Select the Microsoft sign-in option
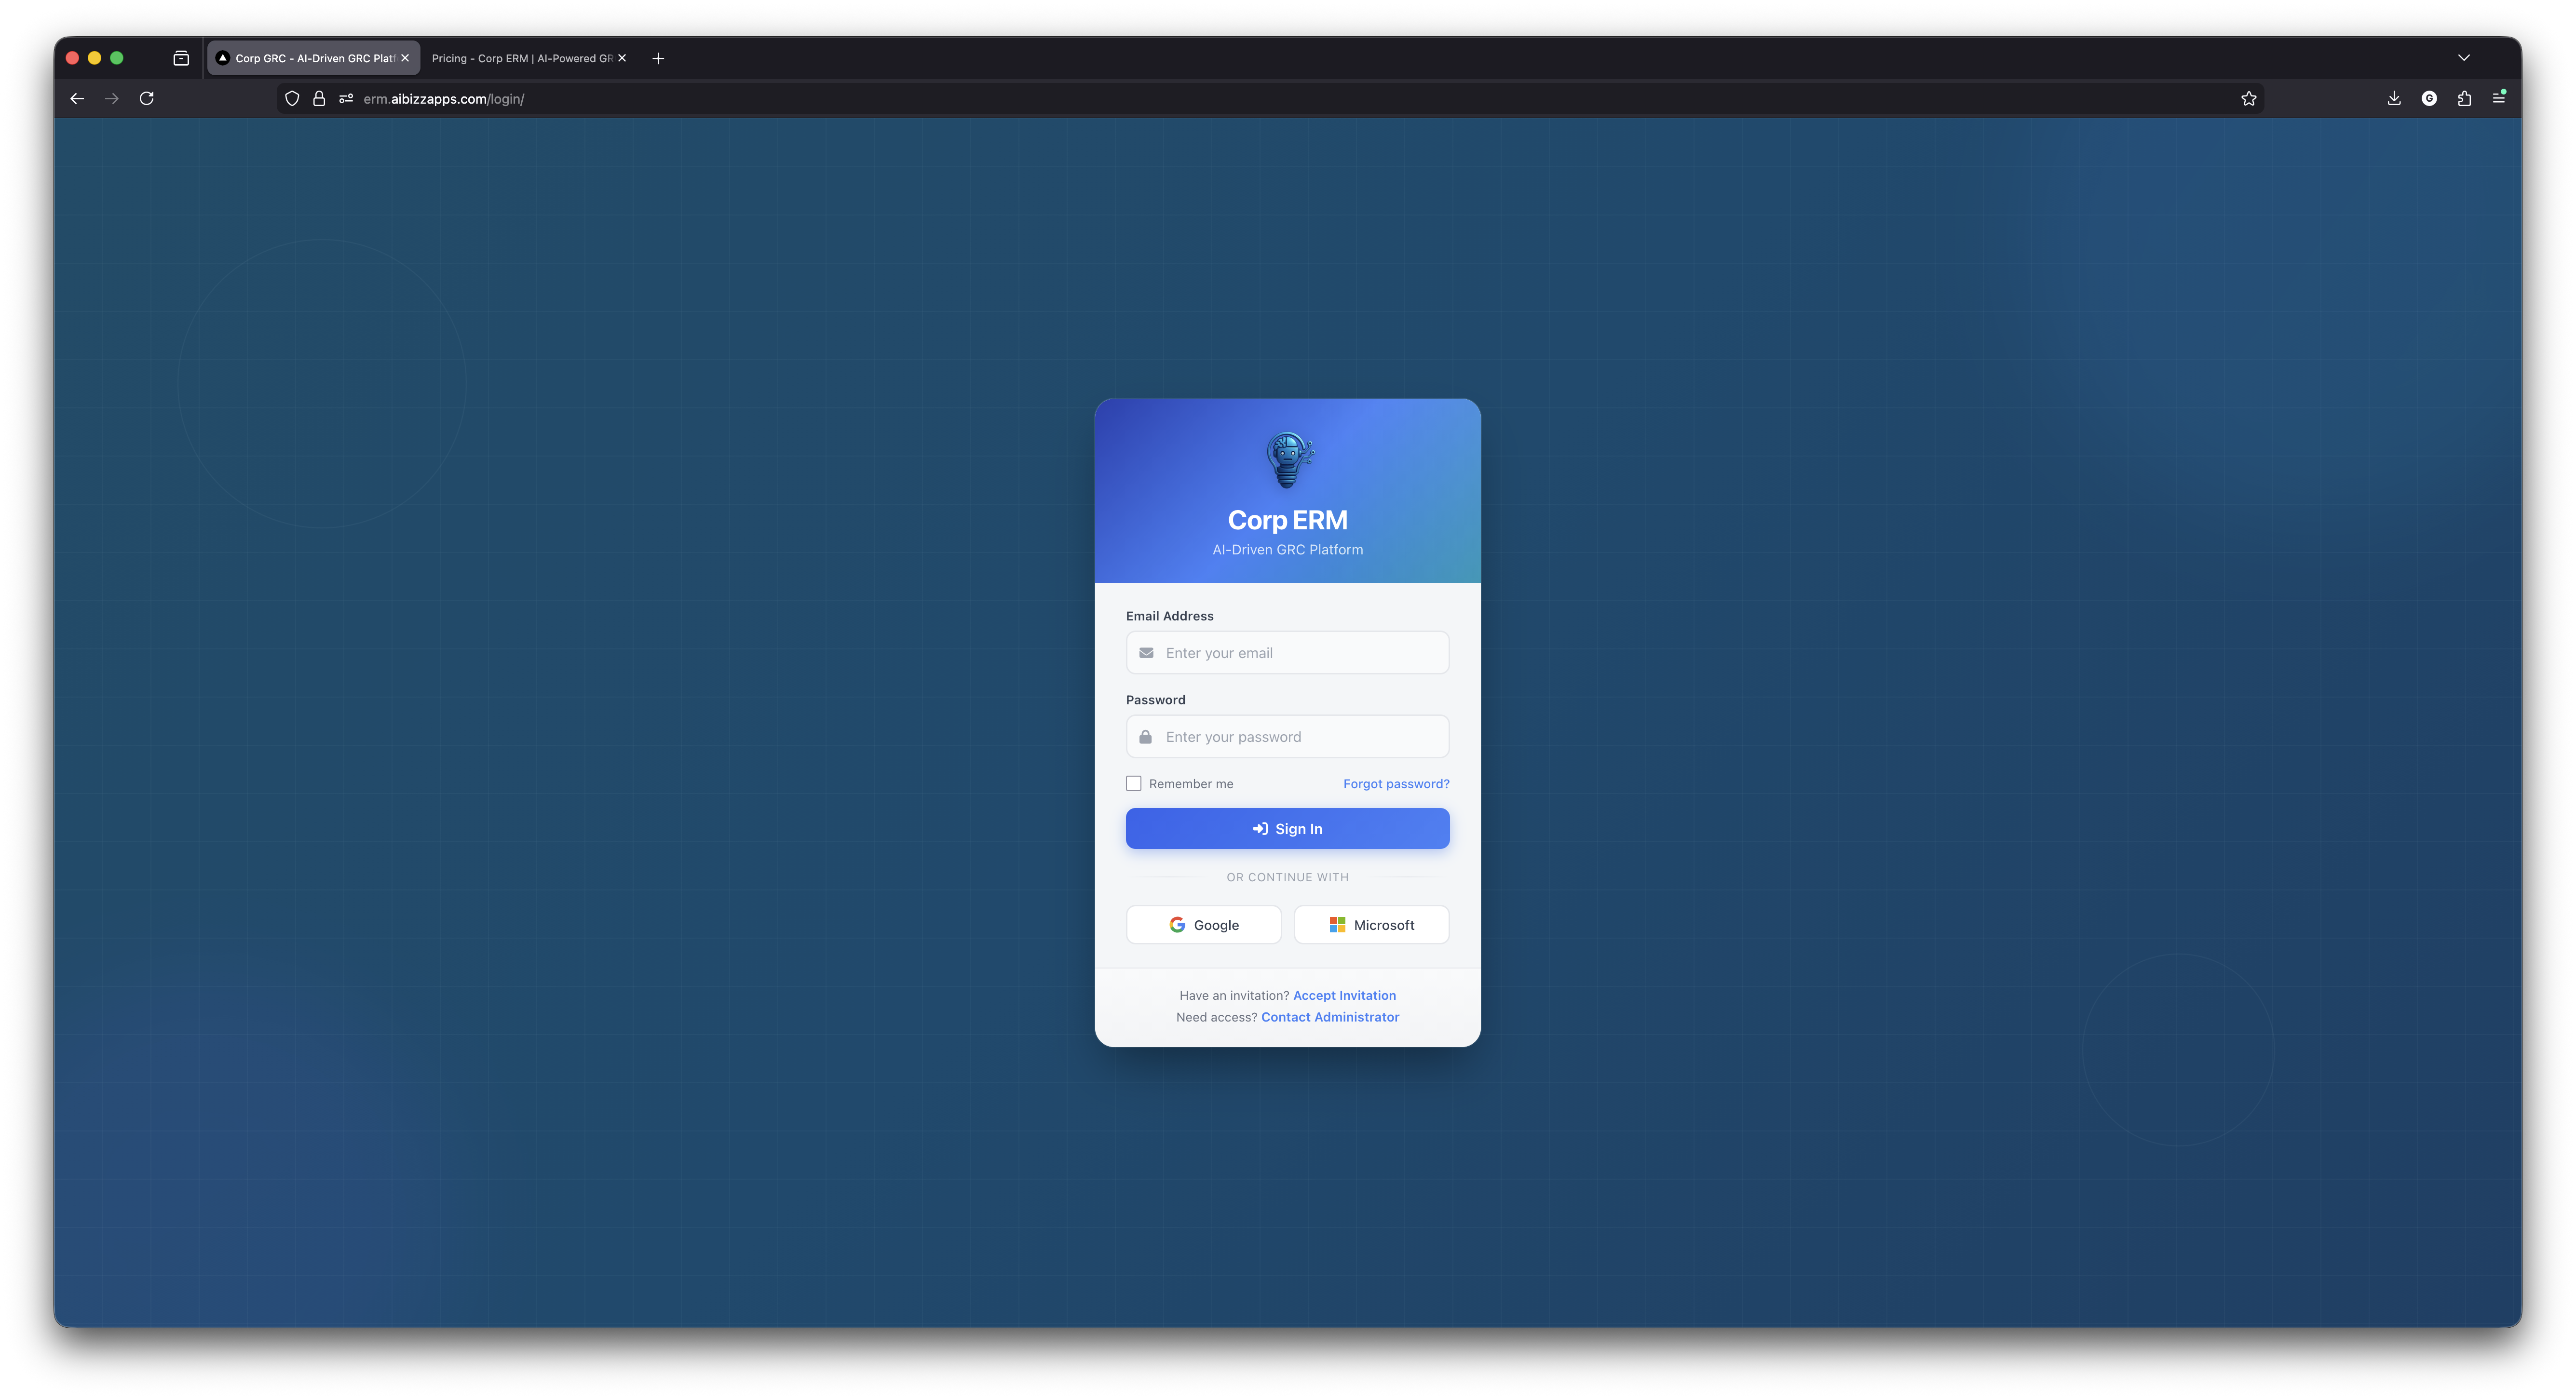 pyautogui.click(x=1371, y=924)
